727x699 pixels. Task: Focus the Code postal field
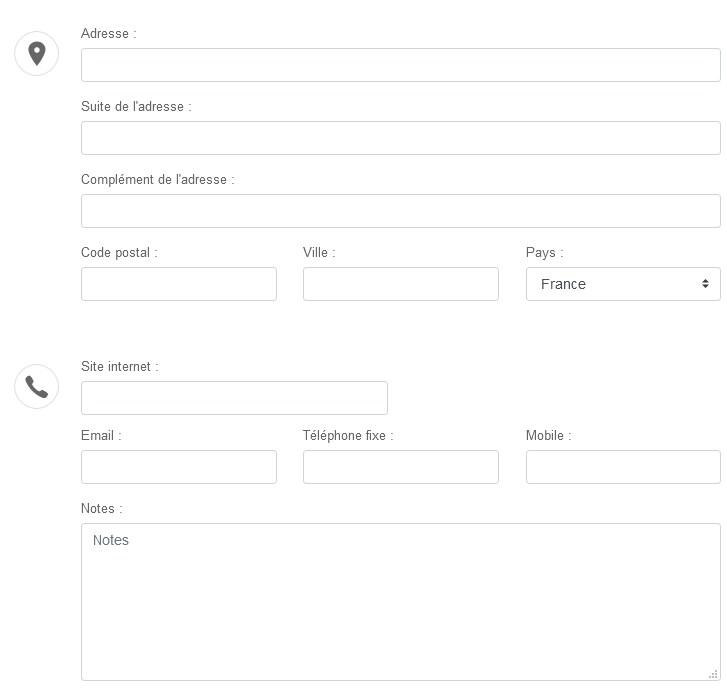point(179,284)
